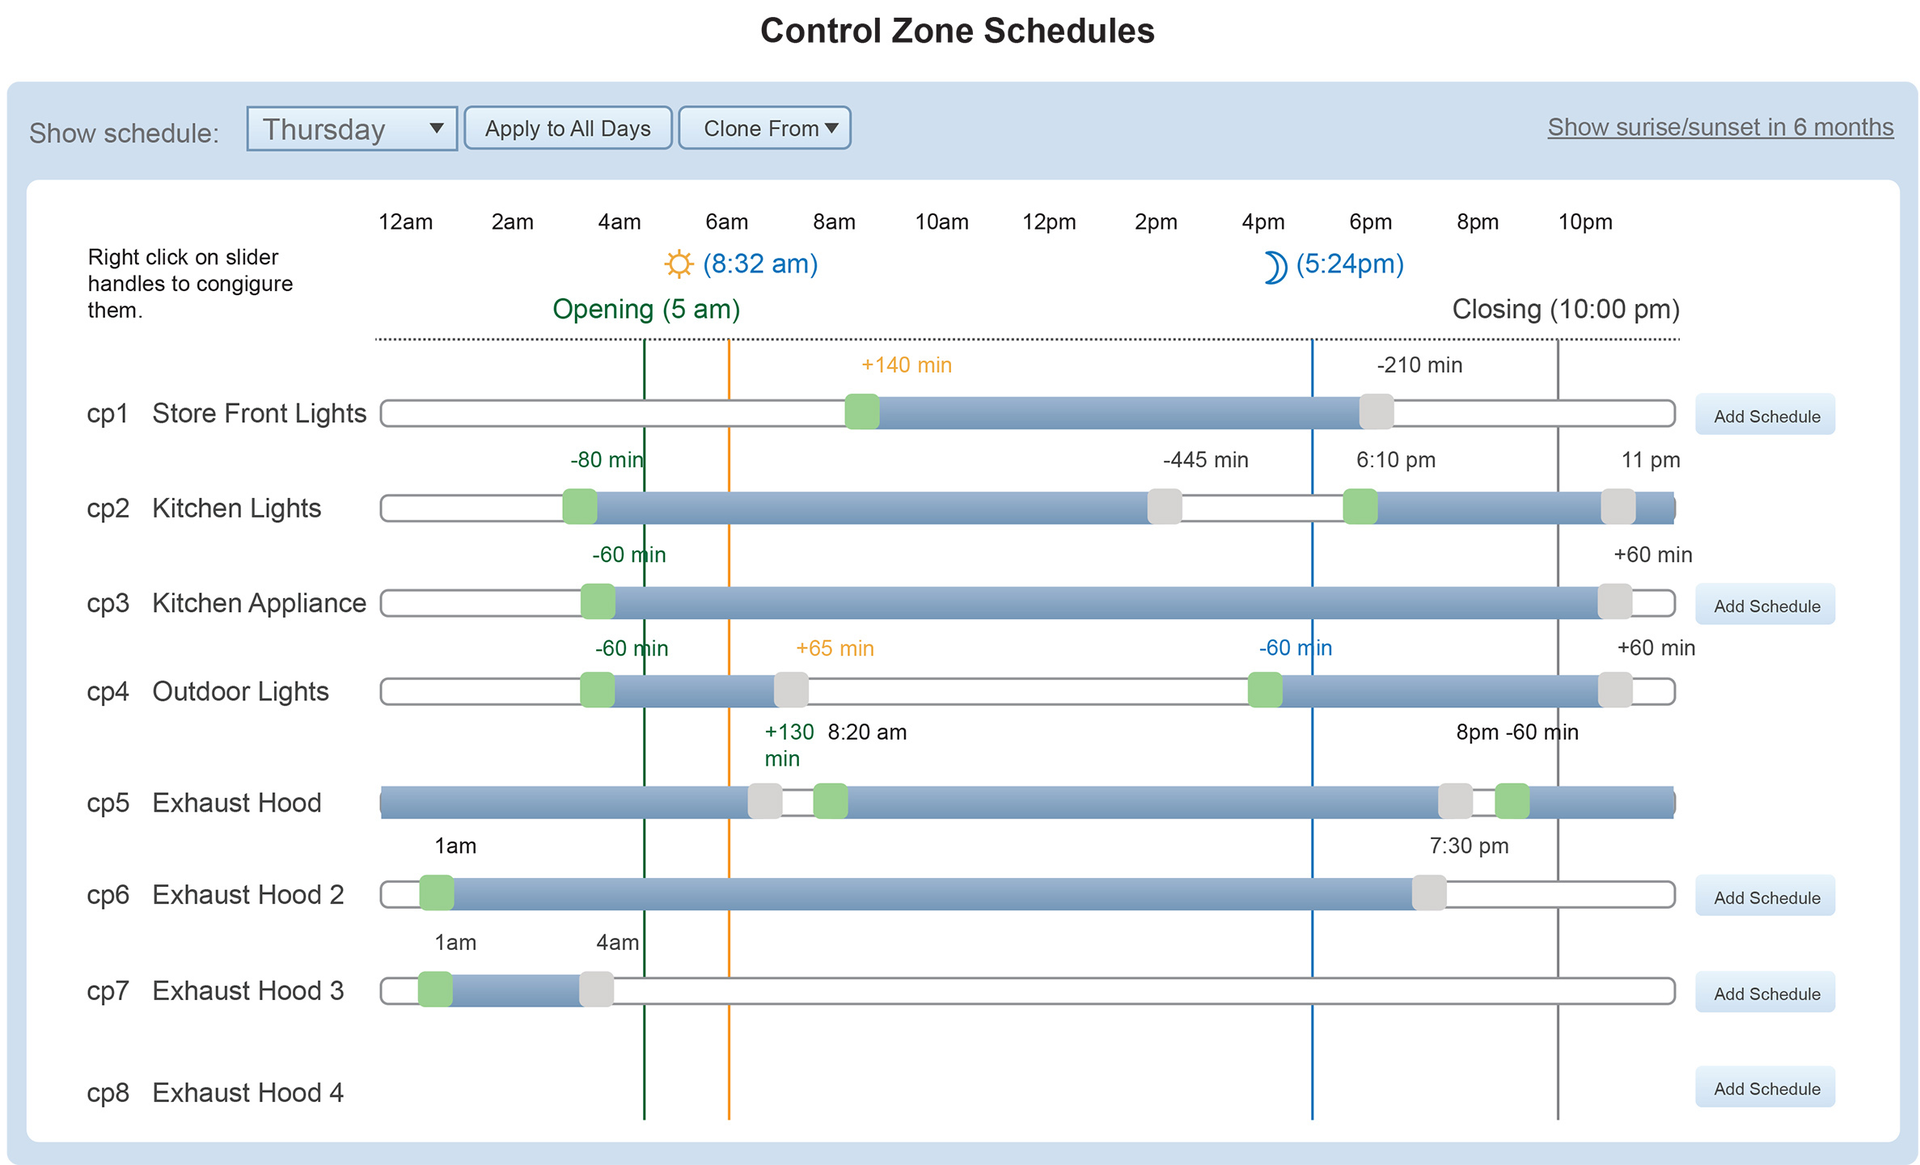Click Kitchen Appliance green start handle

tap(598, 602)
